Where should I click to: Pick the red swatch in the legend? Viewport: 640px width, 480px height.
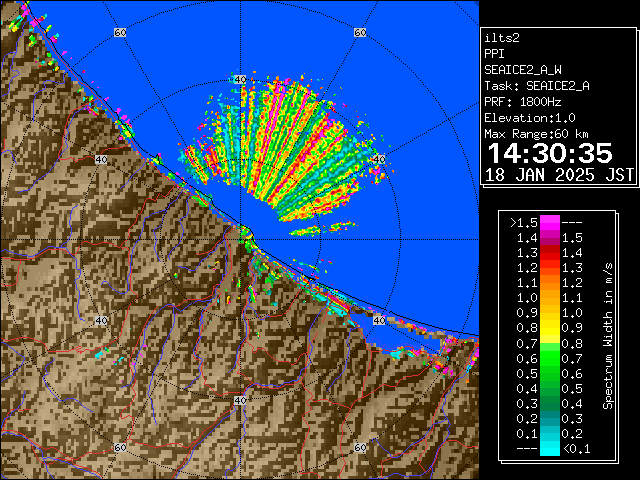coord(550,253)
